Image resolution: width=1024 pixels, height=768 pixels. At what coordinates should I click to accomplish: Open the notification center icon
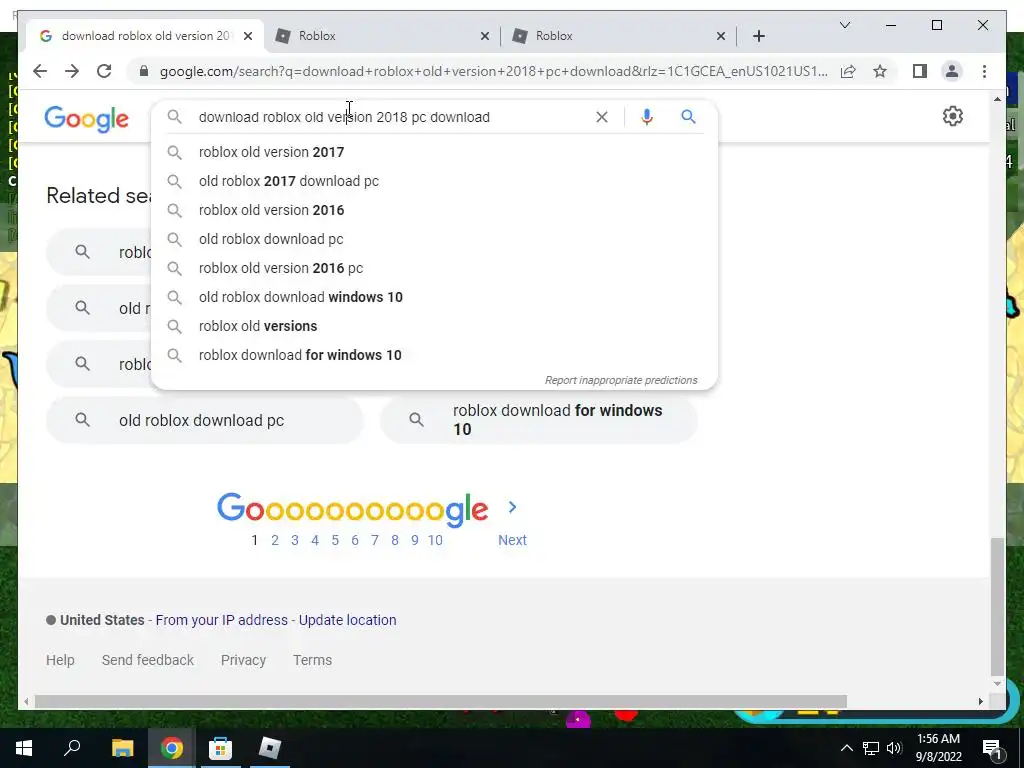tap(992, 748)
